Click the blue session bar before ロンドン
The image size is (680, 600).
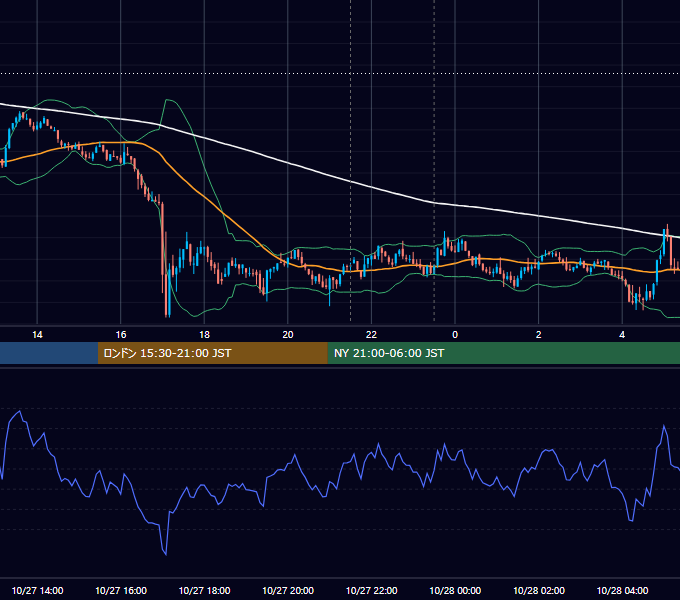coord(49,353)
